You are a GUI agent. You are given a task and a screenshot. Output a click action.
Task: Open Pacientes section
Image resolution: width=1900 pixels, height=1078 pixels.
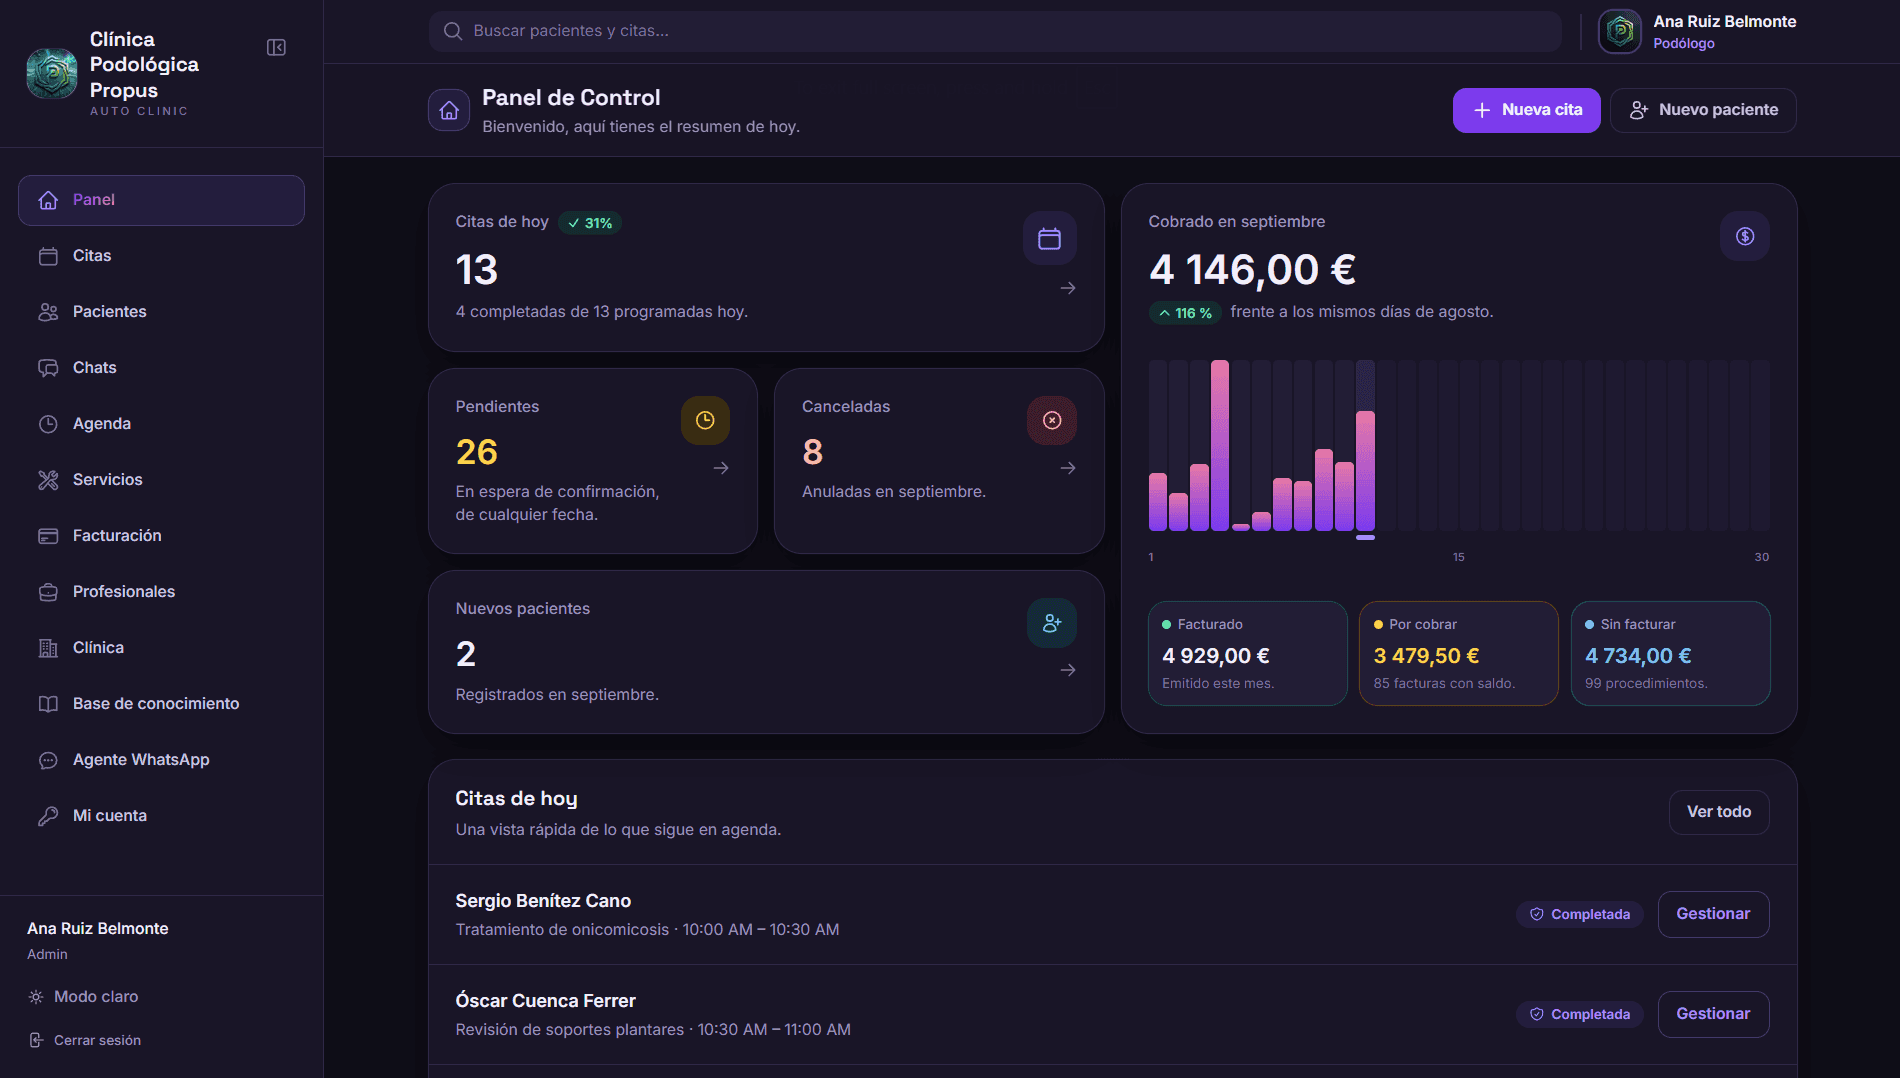(161, 312)
